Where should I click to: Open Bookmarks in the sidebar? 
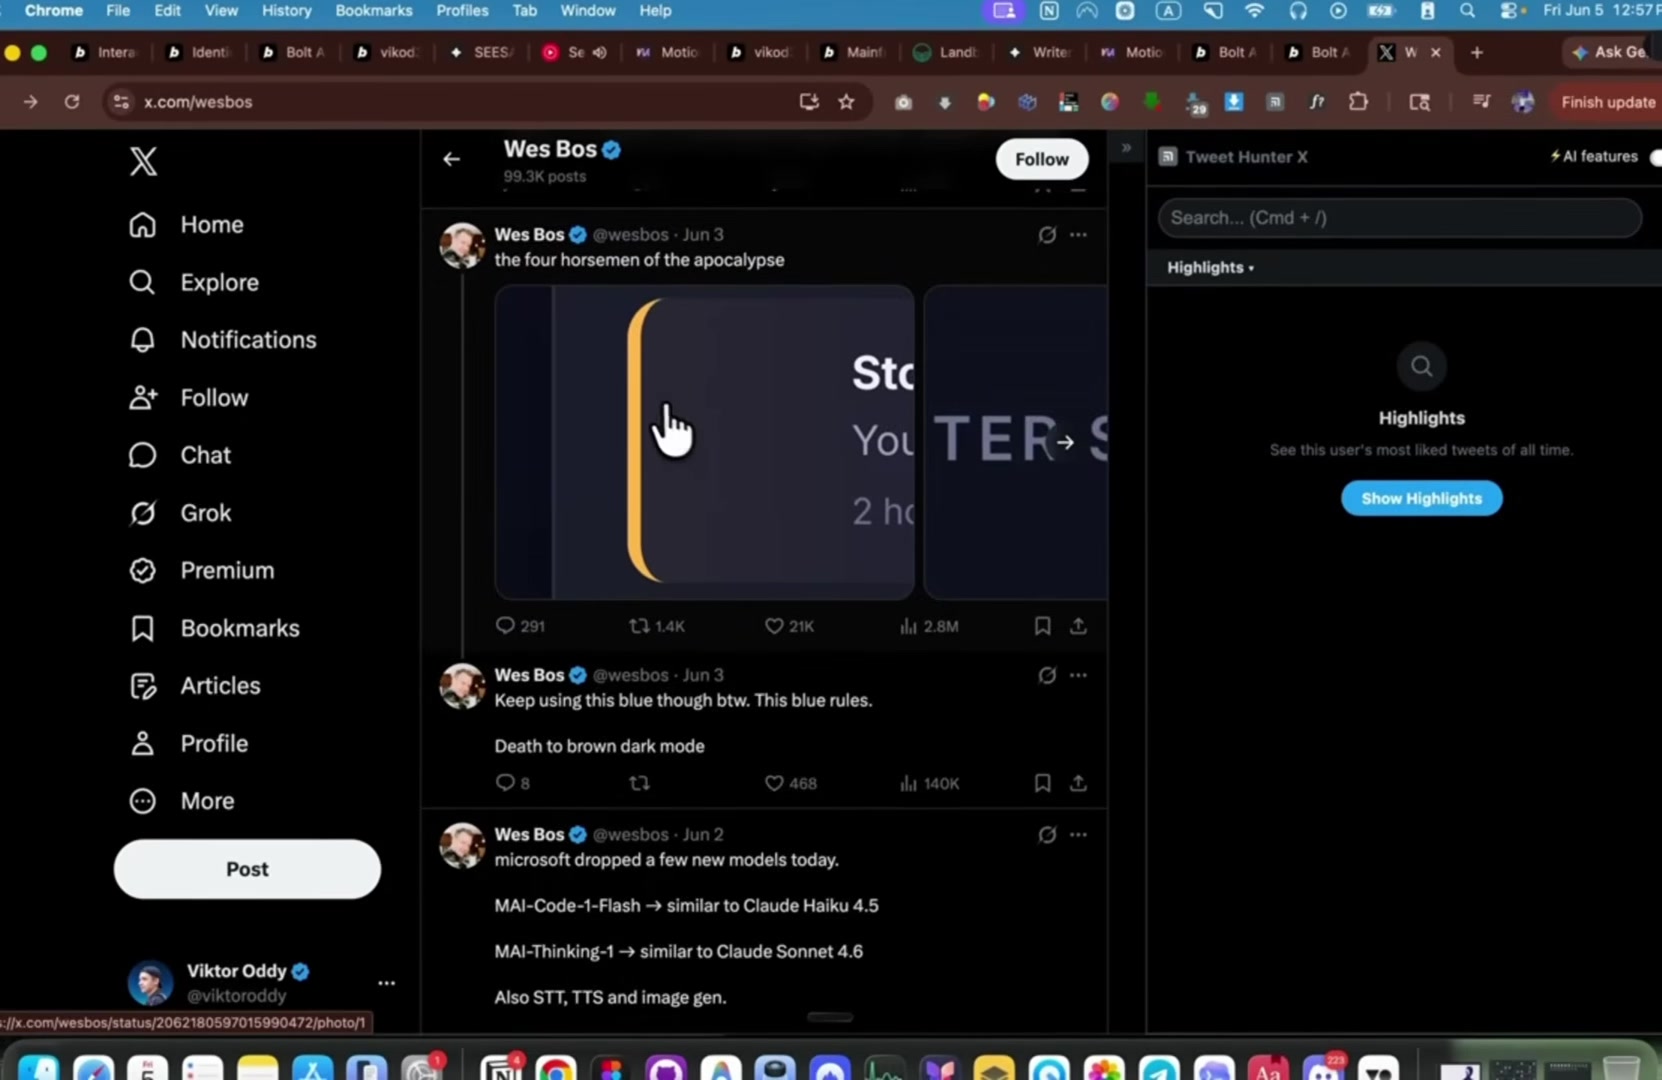(214, 628)
